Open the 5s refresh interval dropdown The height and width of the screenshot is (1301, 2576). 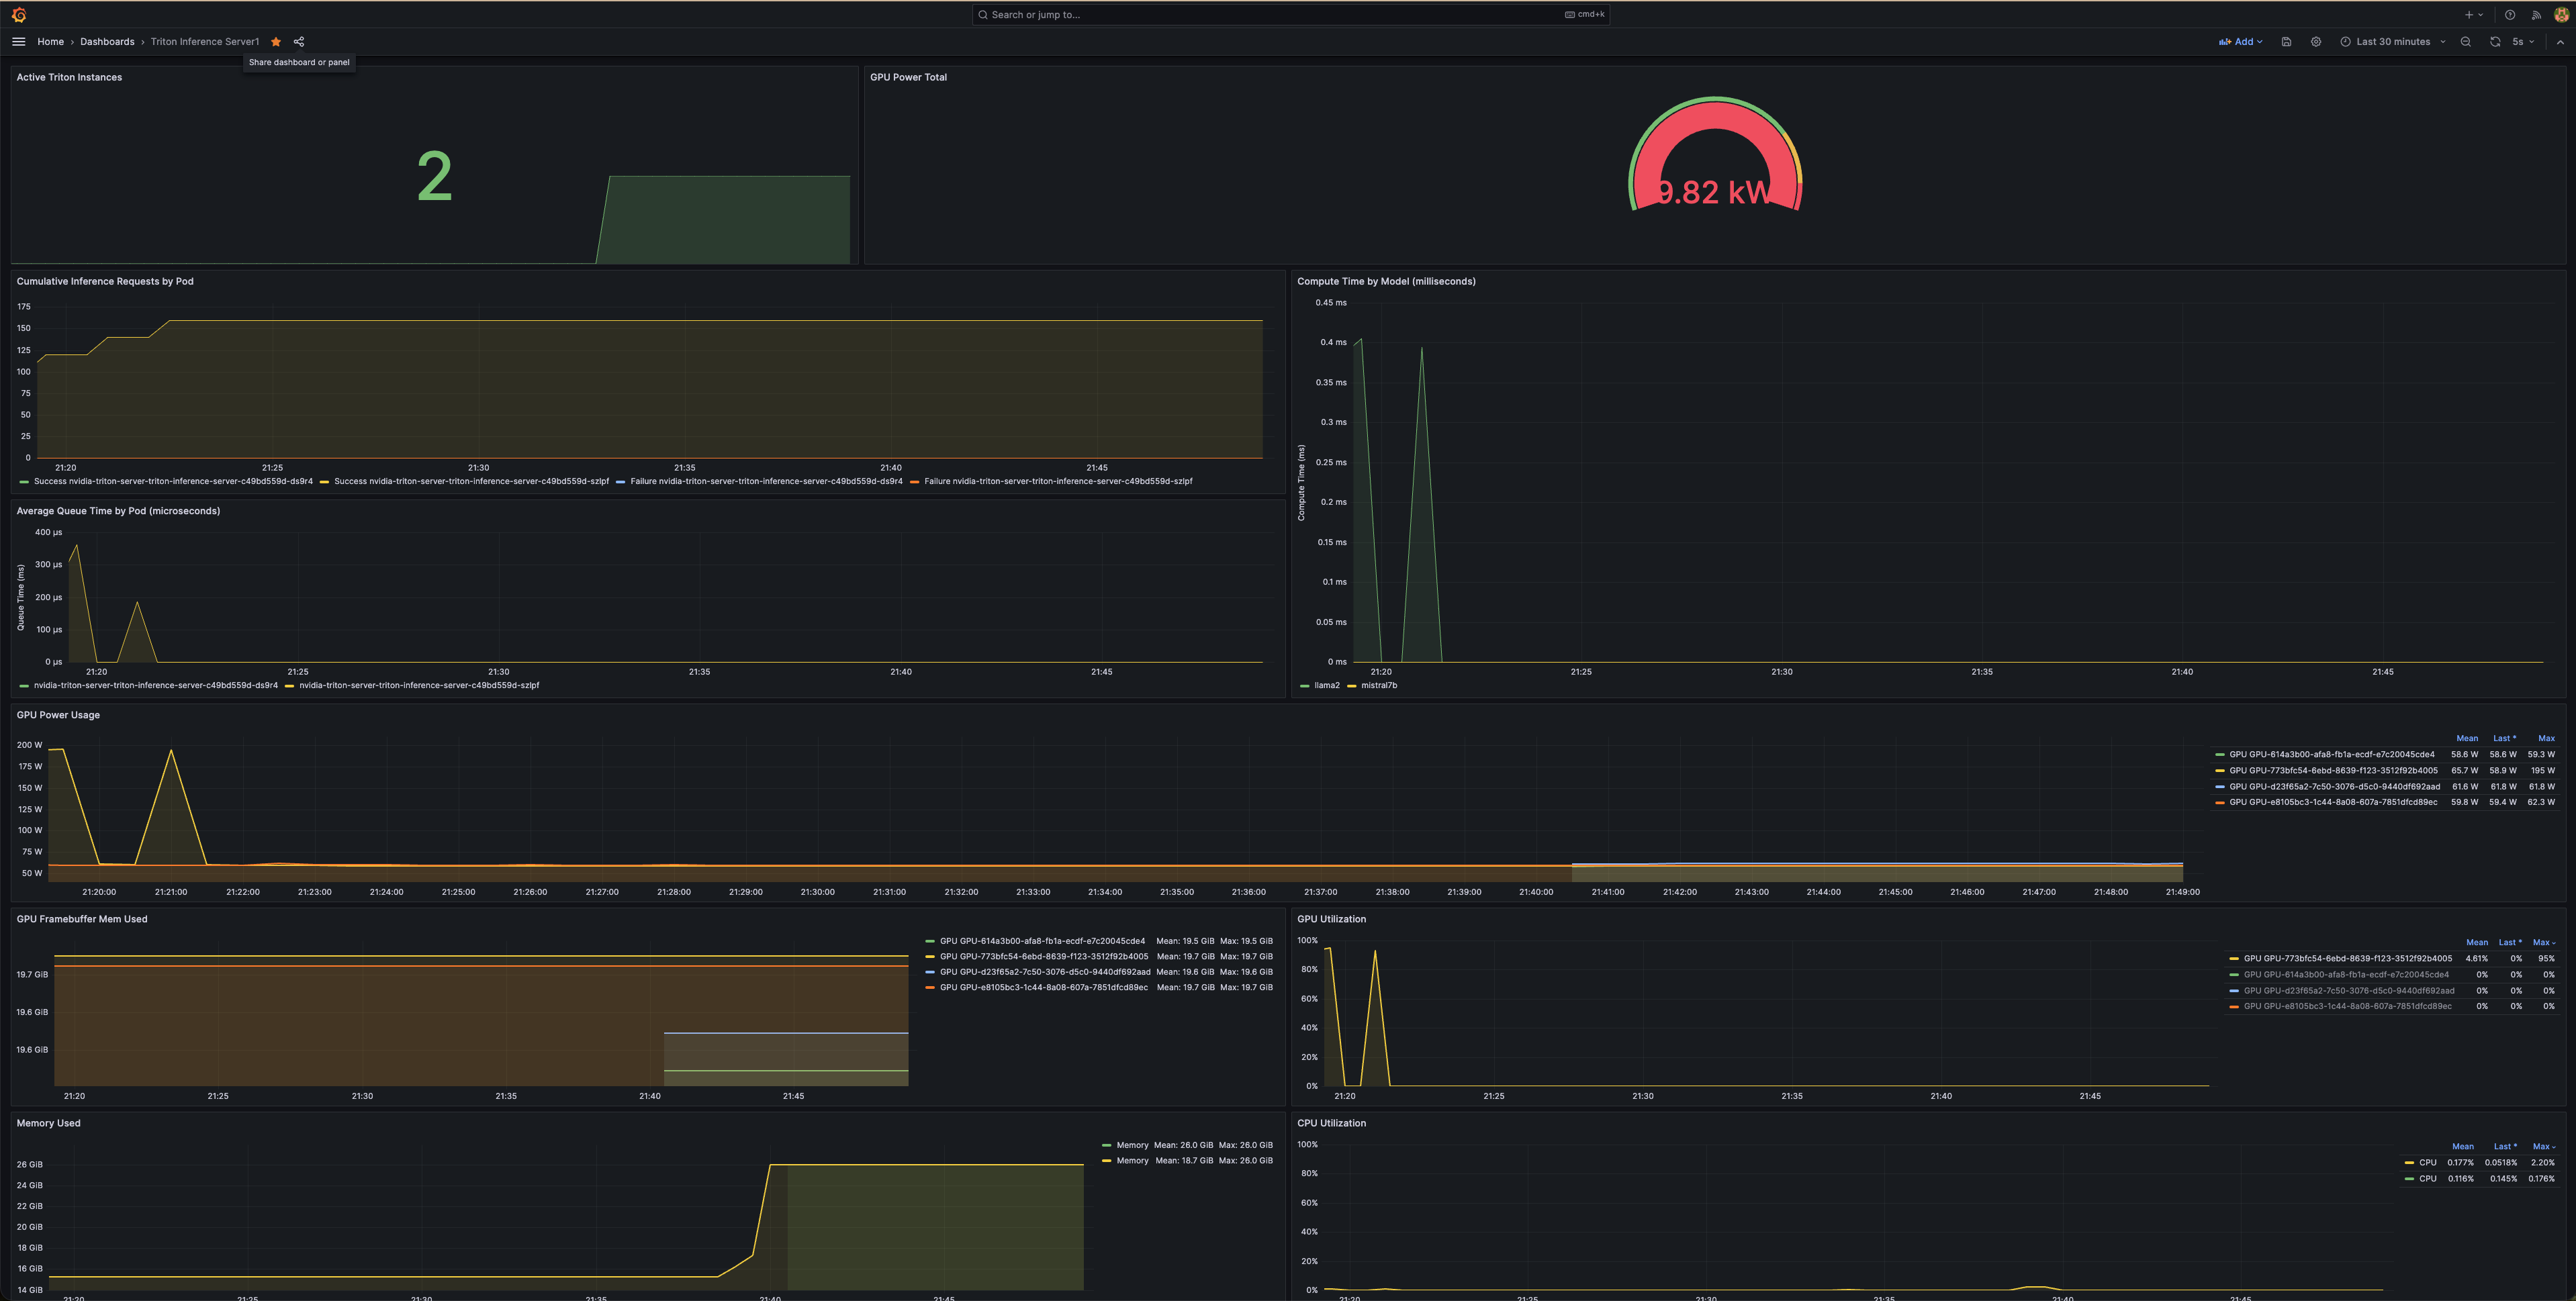[x=2523, y=42]
